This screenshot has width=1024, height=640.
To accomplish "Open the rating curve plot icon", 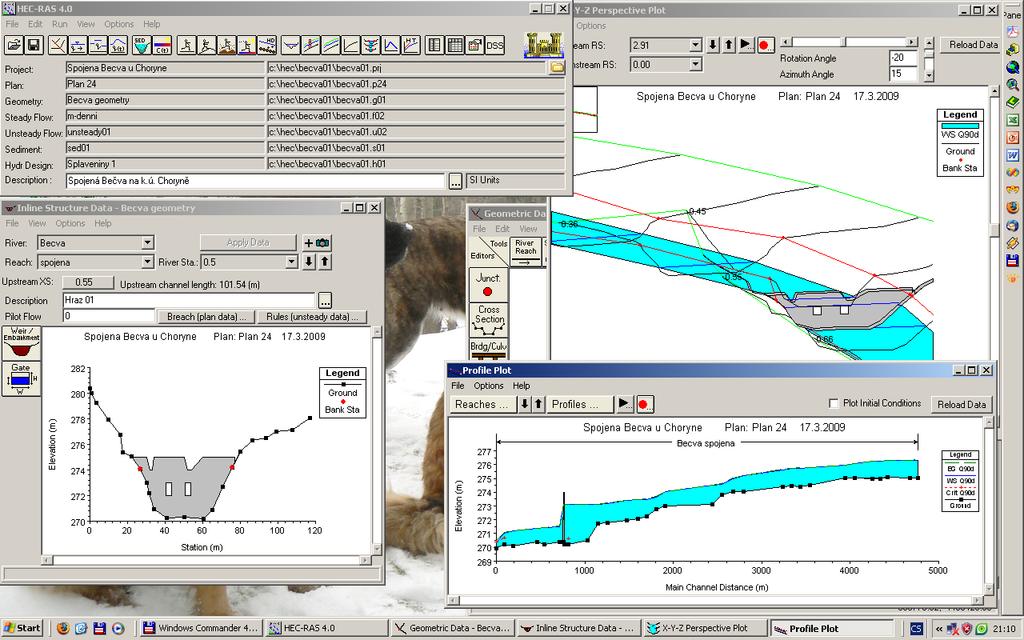I will click(x=351, y=45).
